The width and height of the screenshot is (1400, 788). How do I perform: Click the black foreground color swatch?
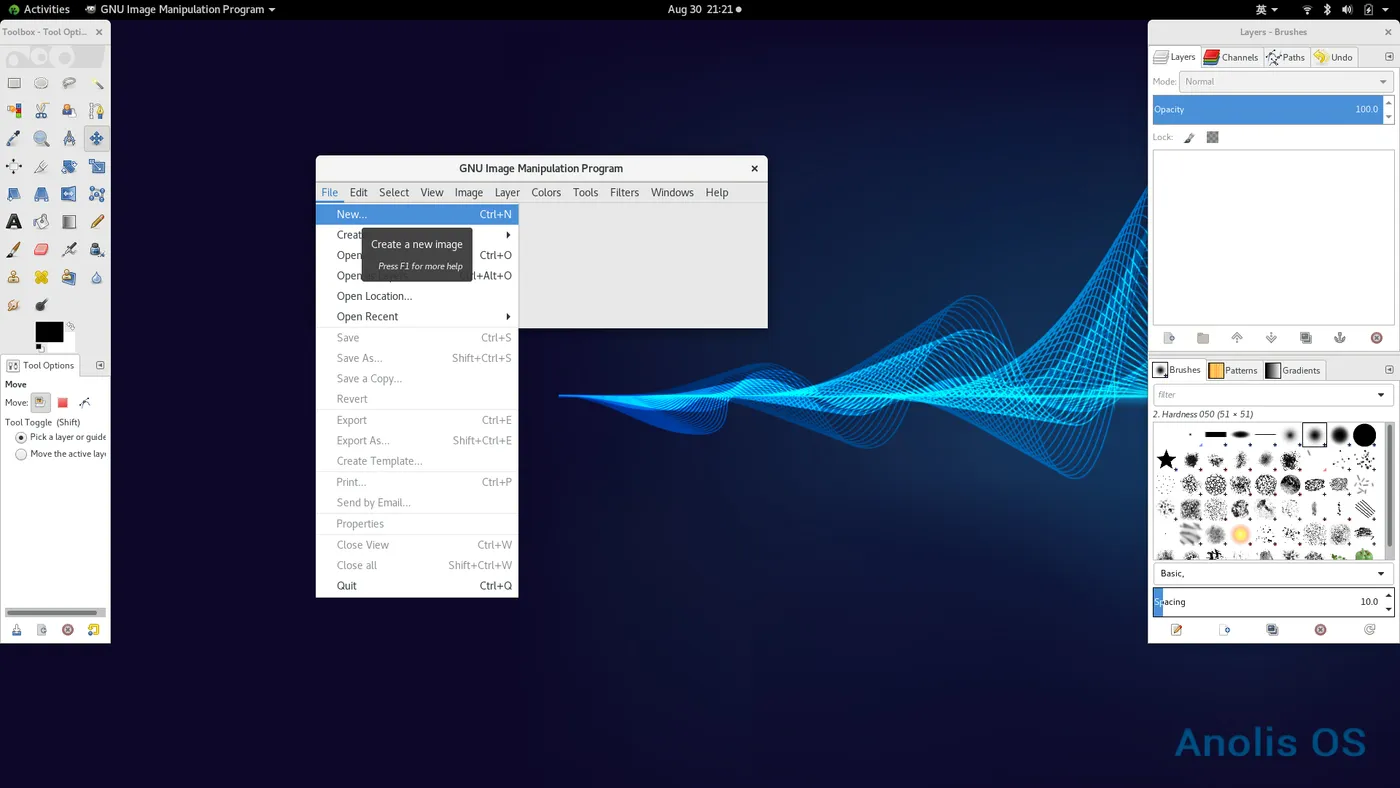click(47, 331)
